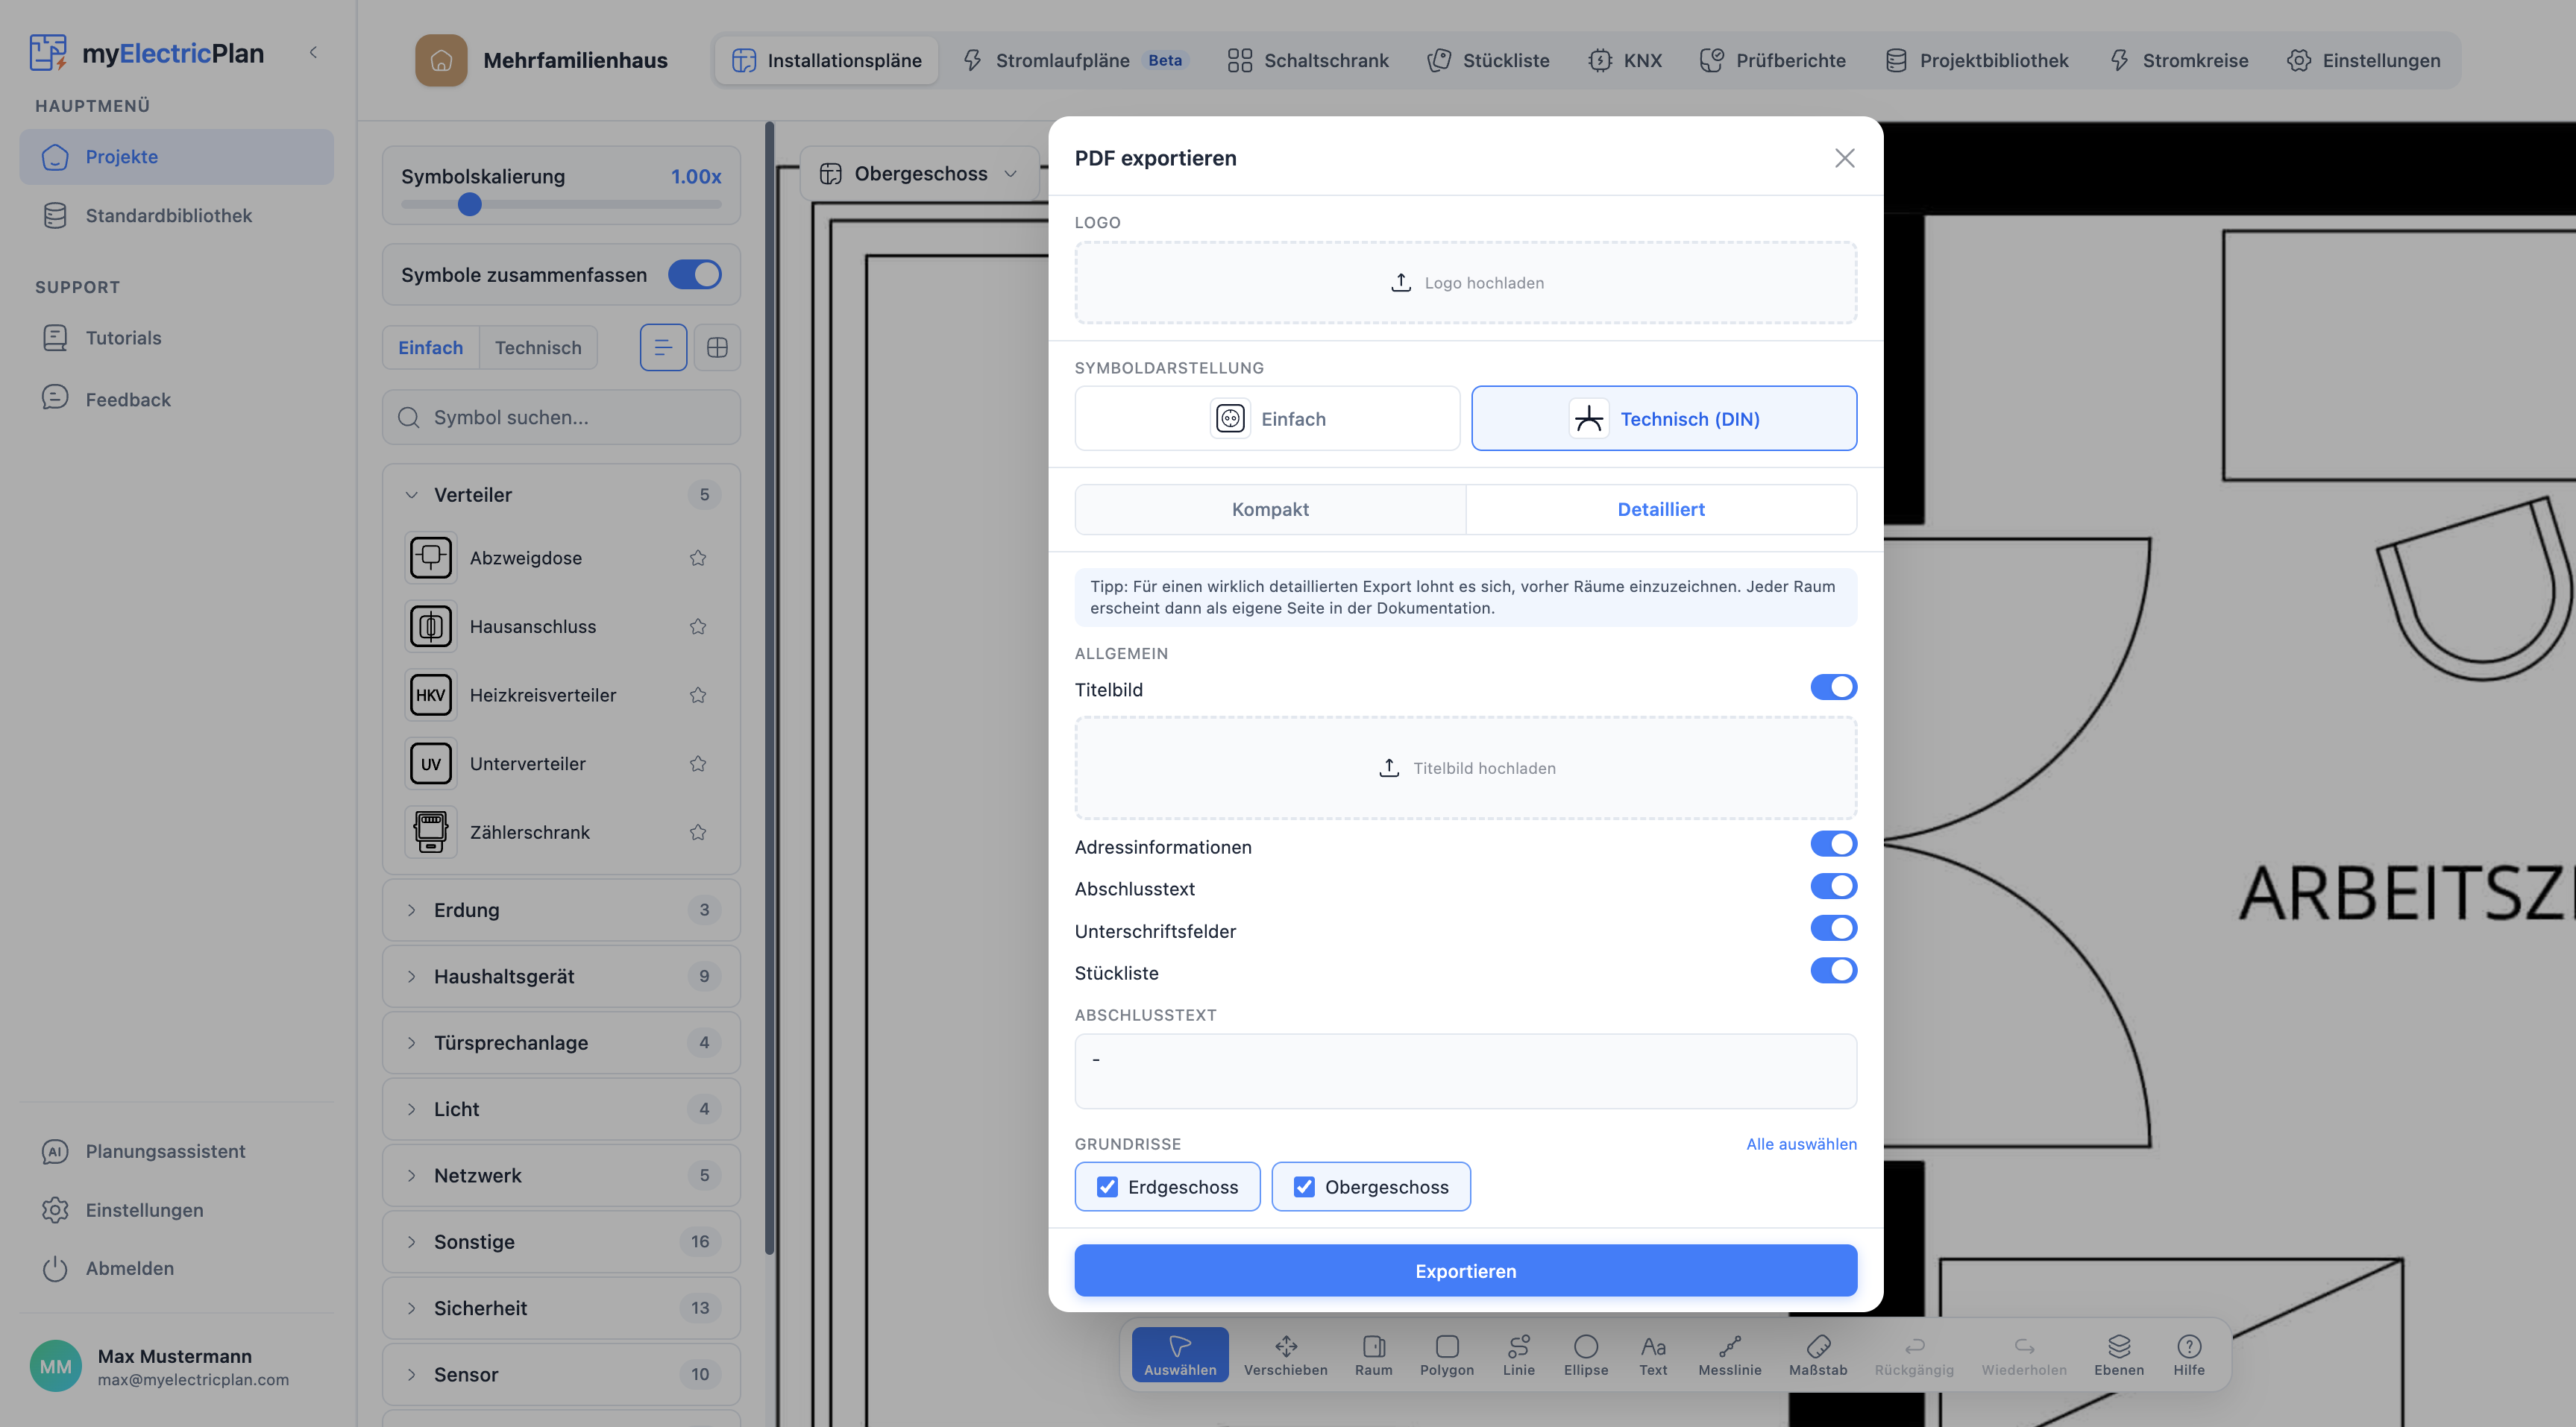Image resolution: width=2576 pixels, height=1427 pixels.
Task: Upload a logo via Logo hochladen
Action: coord(1465,283)
